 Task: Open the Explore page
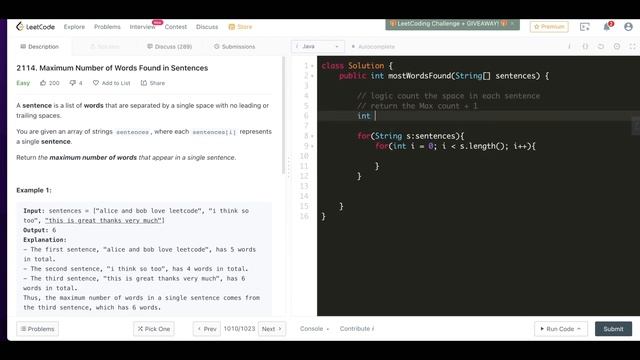[x=74, y=27]
